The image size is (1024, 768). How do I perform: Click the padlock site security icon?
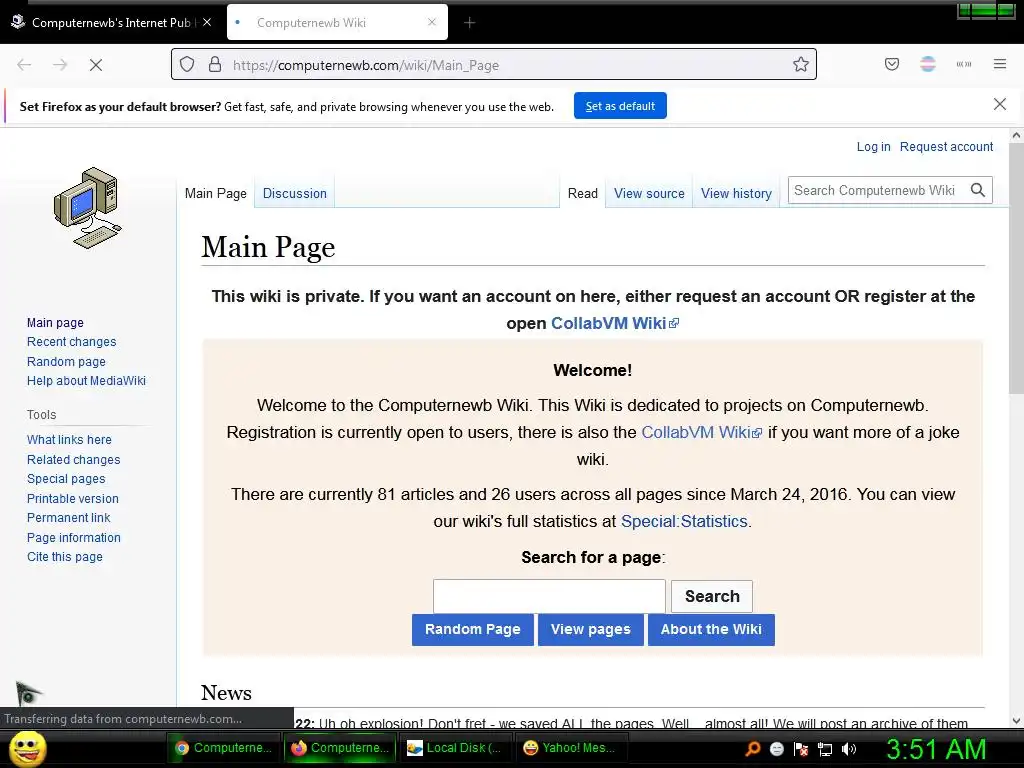pos(215,64)
